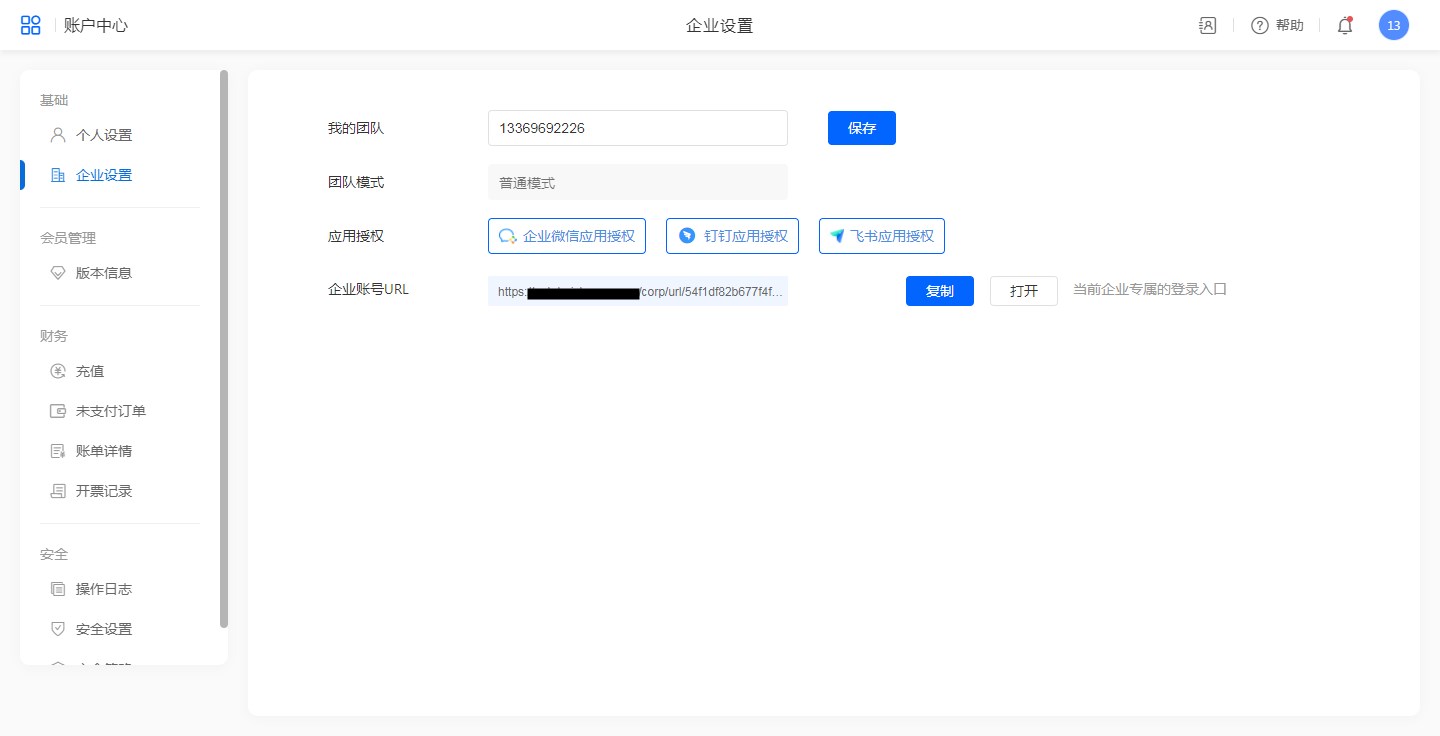The height and width of the screenshot is (736, 1440).
Task: Click 钉钉应用授权 button
Action: tap(732, 236)
